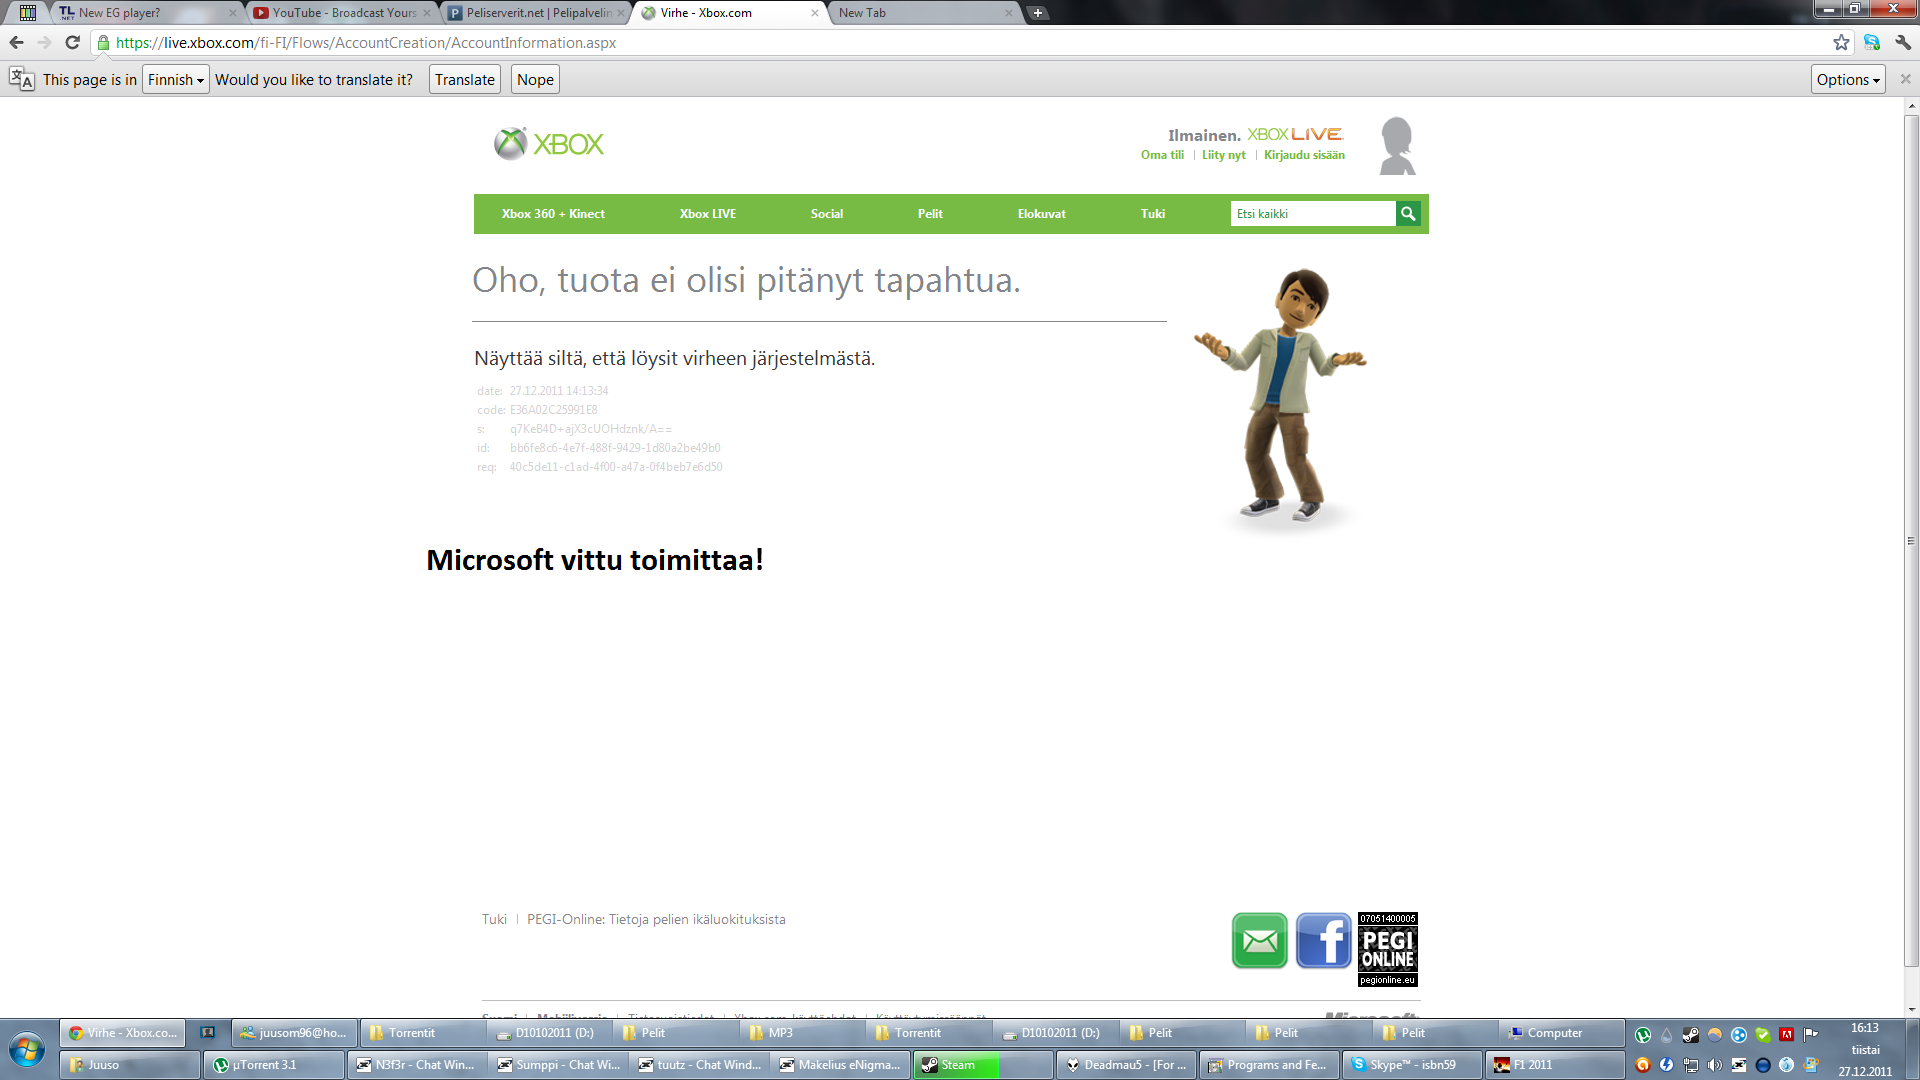Click the PEGI Online badge

[x=1388, y=949]
